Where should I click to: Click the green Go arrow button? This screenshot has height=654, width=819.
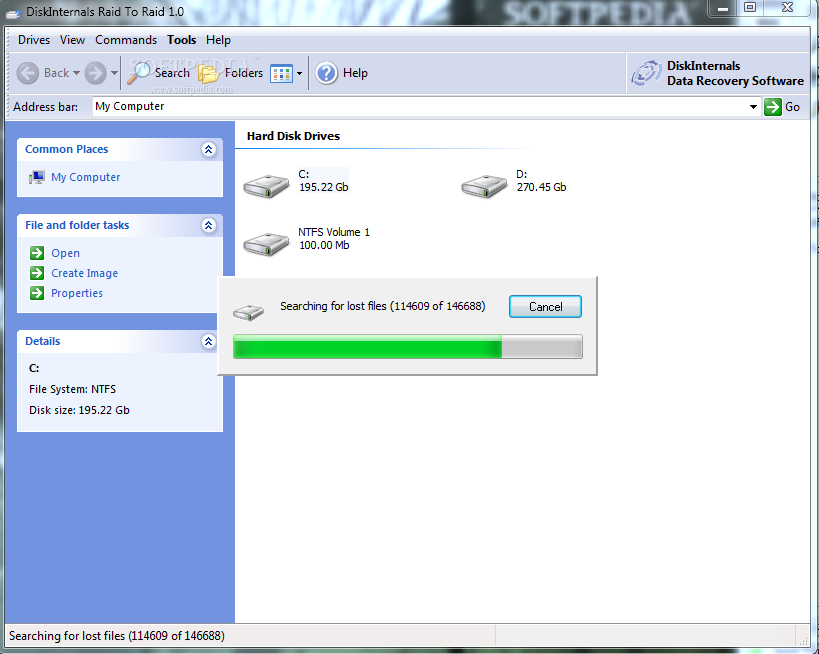coord(773,107)
